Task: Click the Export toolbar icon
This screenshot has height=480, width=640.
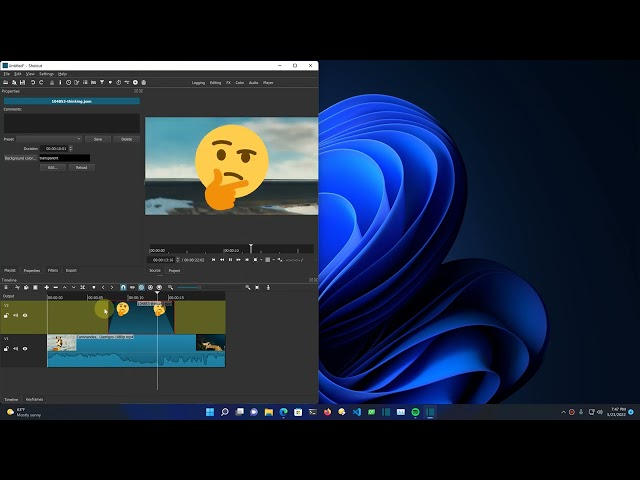Action: [135, 82]
